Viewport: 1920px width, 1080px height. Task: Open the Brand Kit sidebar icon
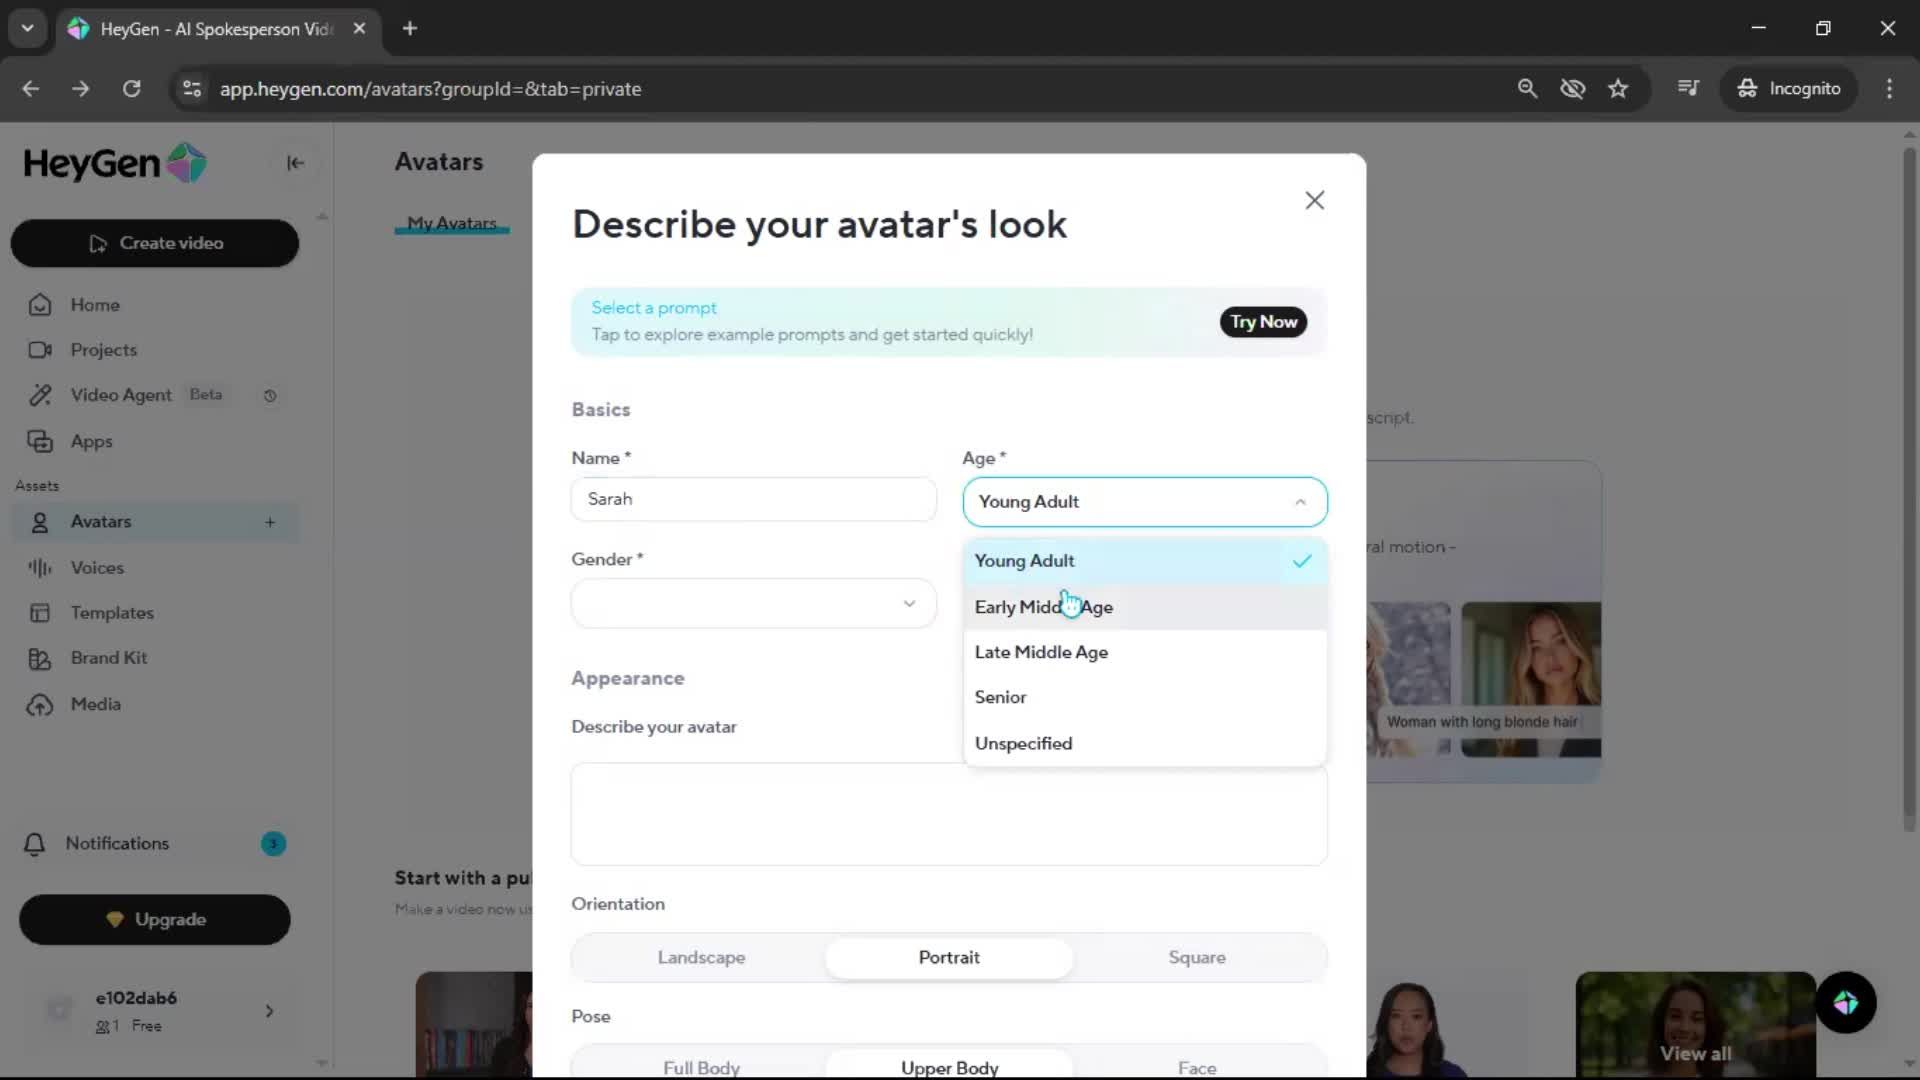(40, 658)
